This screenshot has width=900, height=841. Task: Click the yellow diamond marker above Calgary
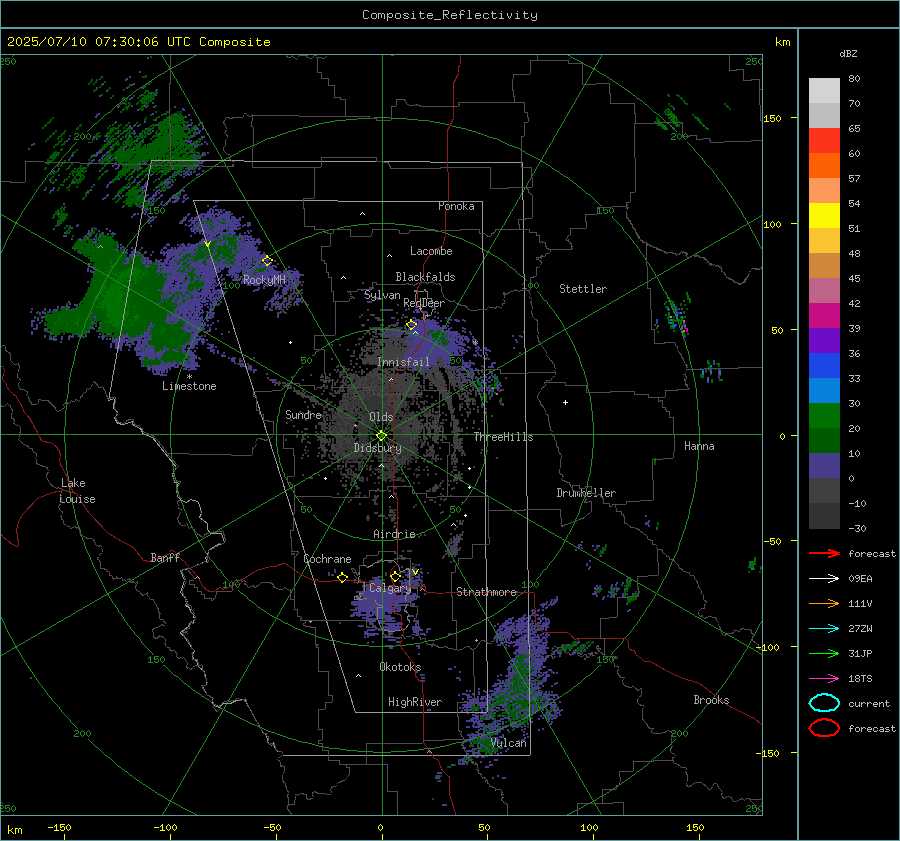395,576
